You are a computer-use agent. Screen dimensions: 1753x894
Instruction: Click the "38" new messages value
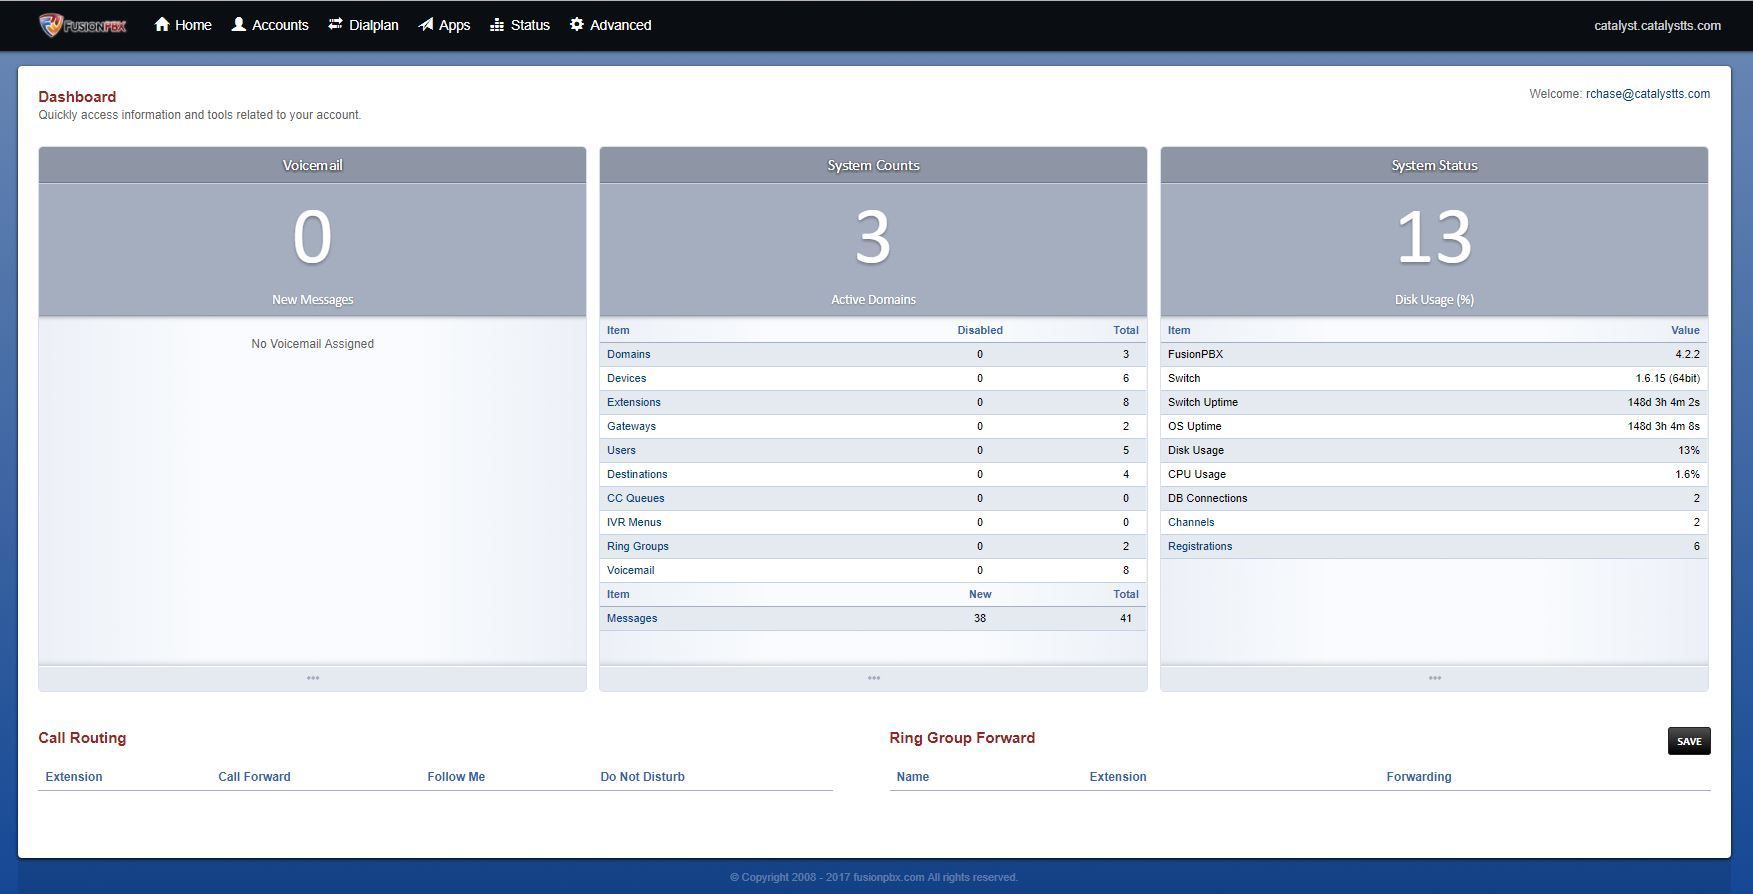pos(980,618)
